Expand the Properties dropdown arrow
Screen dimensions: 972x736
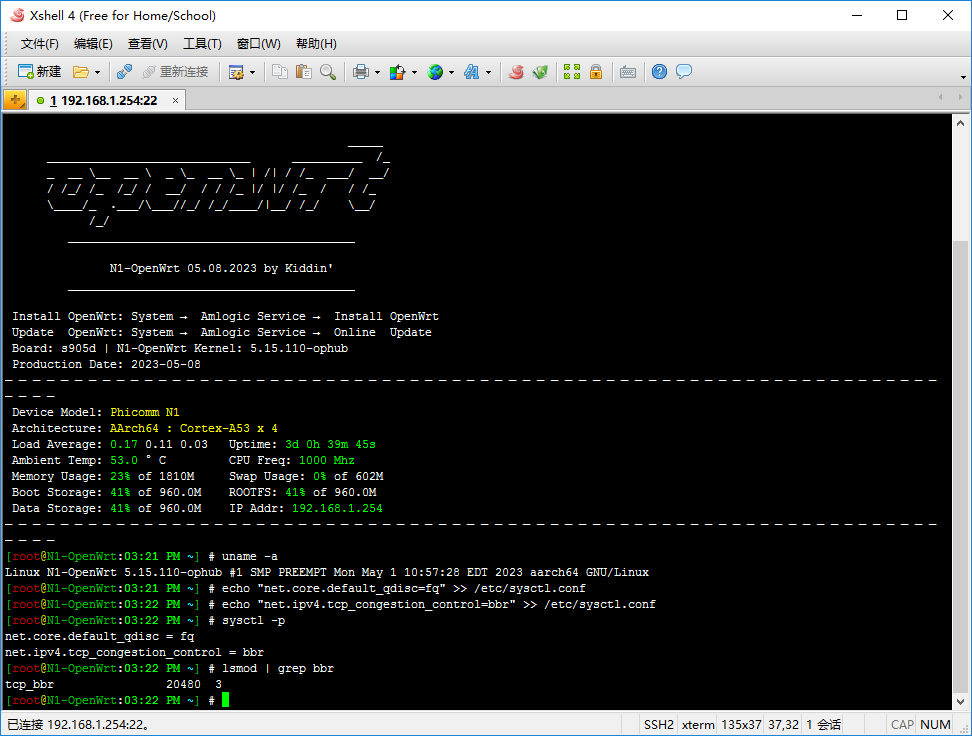tap(252, 73)
